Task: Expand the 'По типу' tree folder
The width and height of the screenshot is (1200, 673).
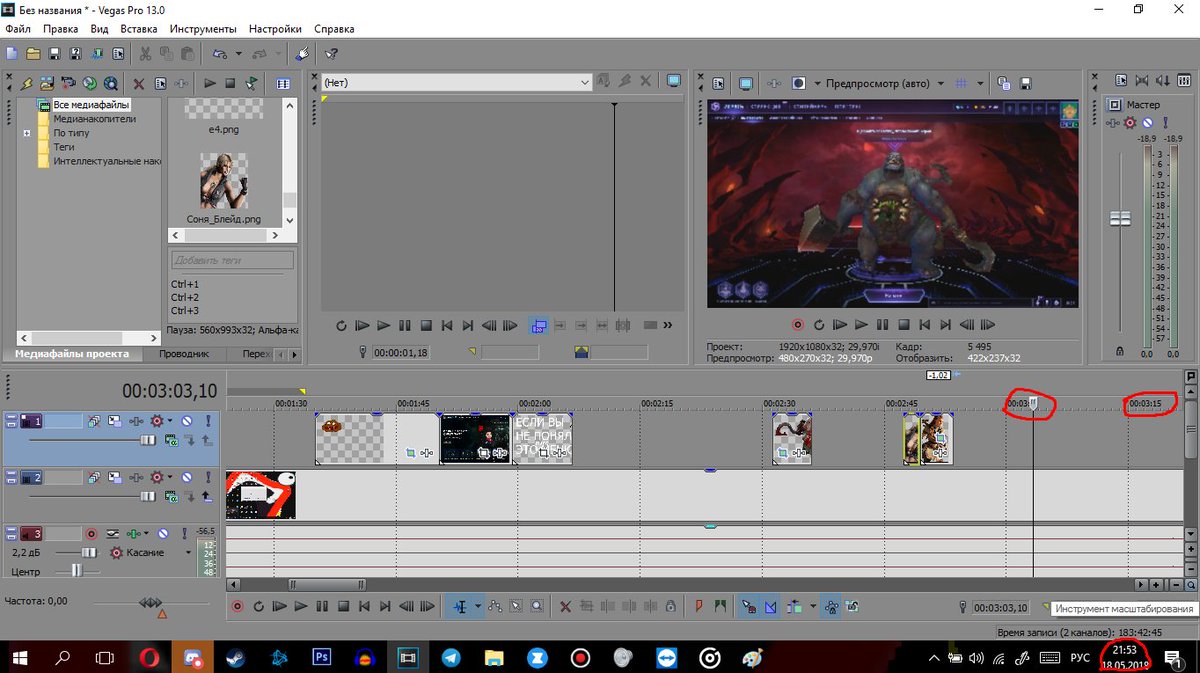Action: 27,133
